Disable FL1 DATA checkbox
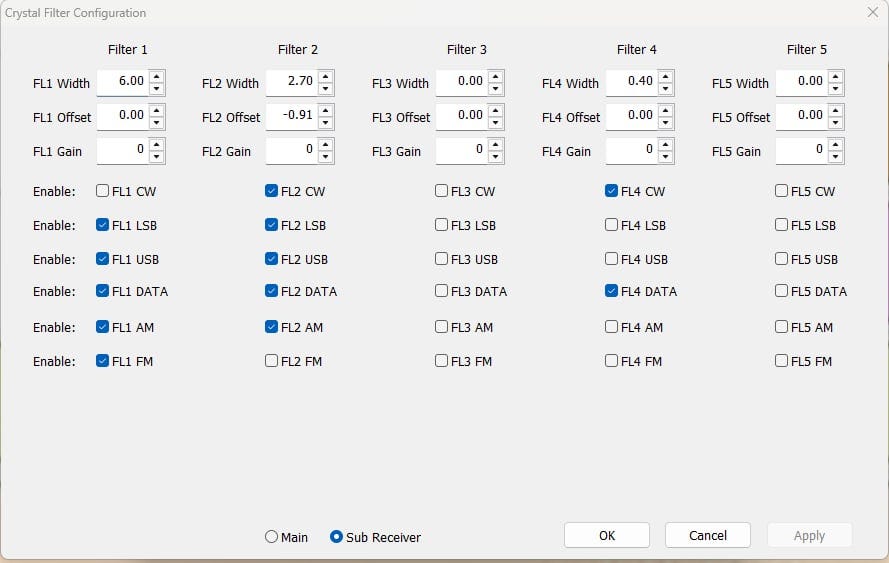This screenshot has width=889, height=563. [x=102, y=291]
